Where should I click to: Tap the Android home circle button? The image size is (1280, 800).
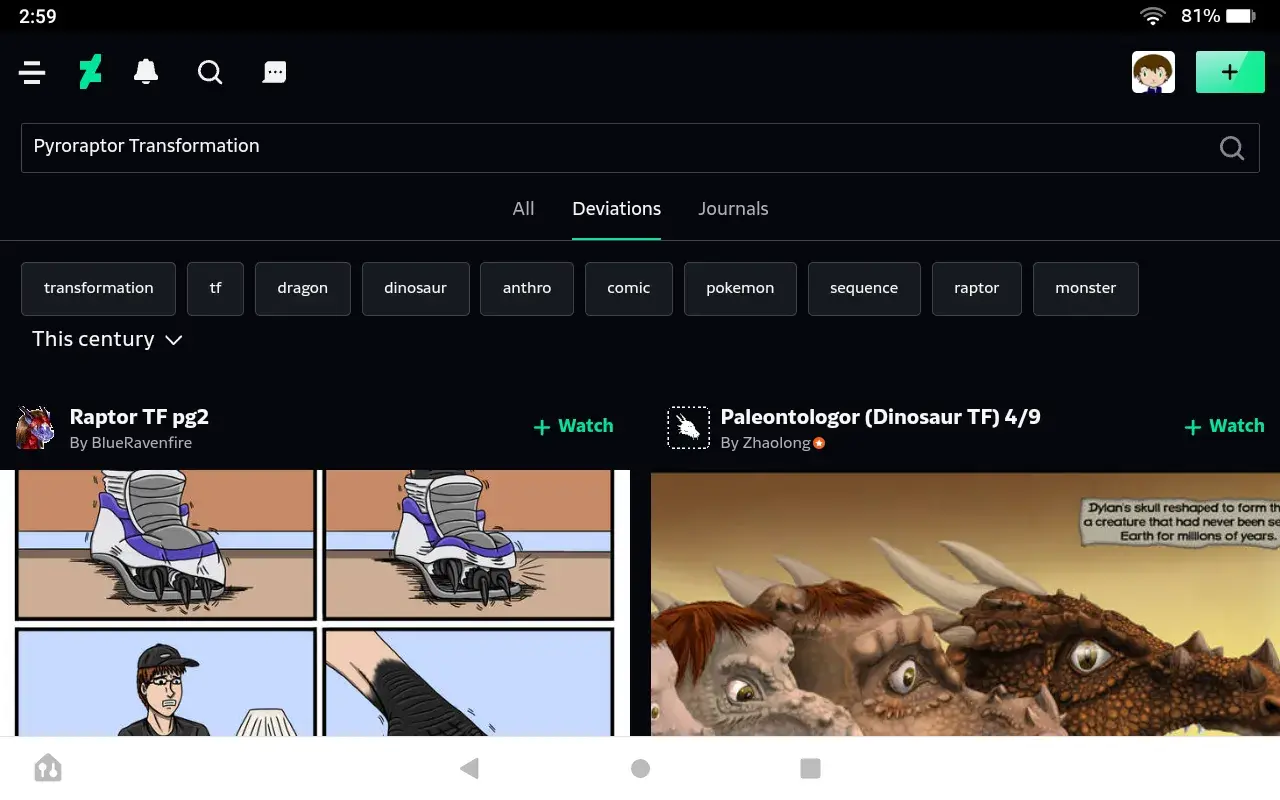(641, 768)
